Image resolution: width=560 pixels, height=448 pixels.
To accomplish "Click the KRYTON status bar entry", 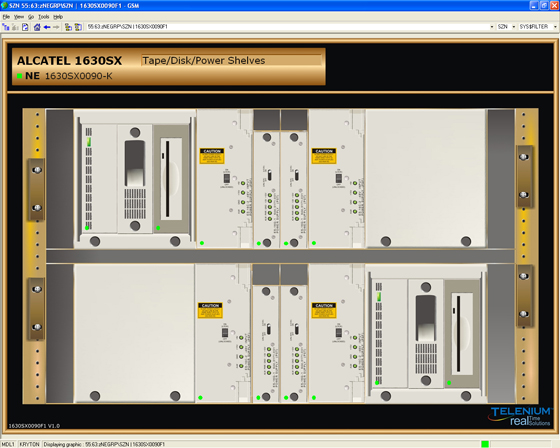I will click(x=29, y=444).
